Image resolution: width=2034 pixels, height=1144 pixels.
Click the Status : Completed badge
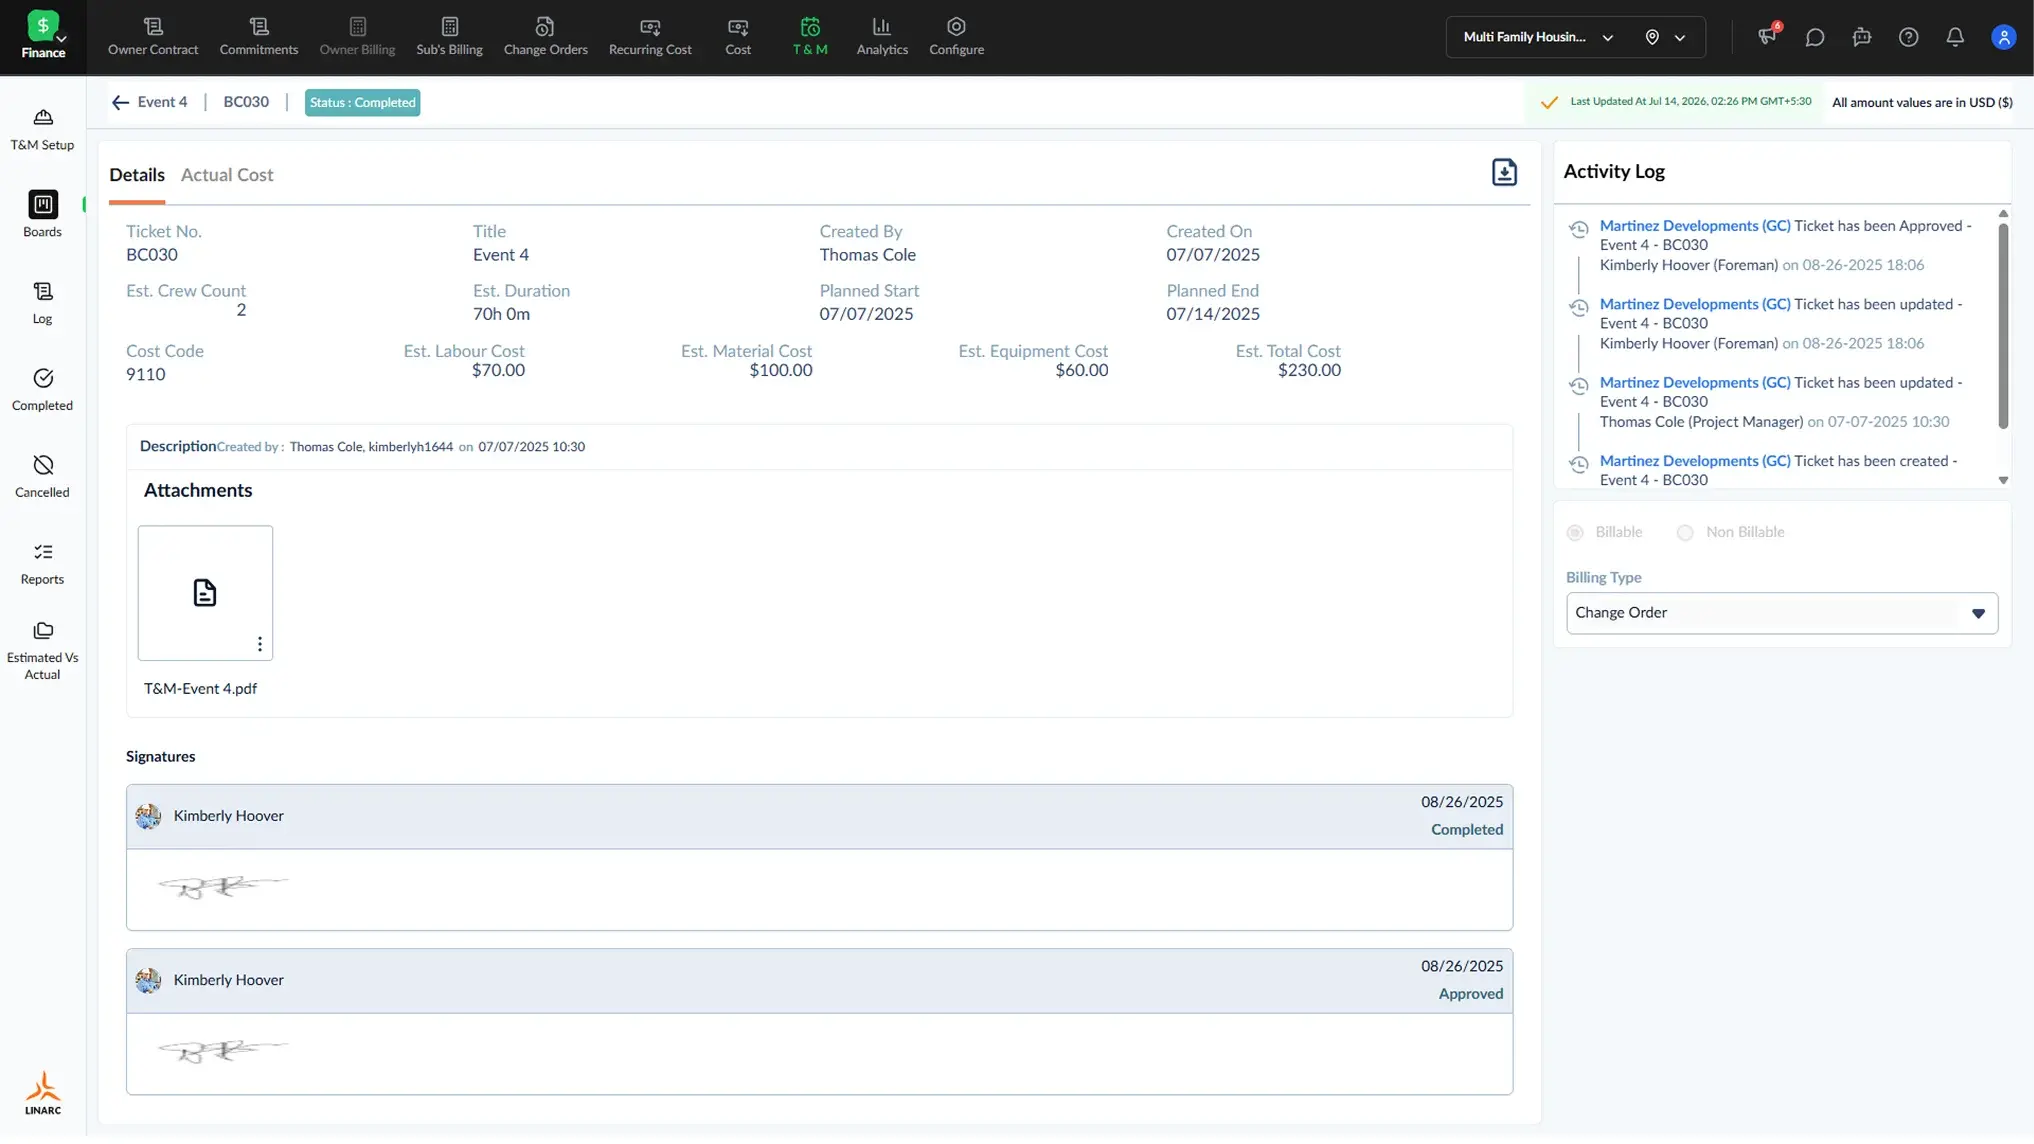click(362, 102)
